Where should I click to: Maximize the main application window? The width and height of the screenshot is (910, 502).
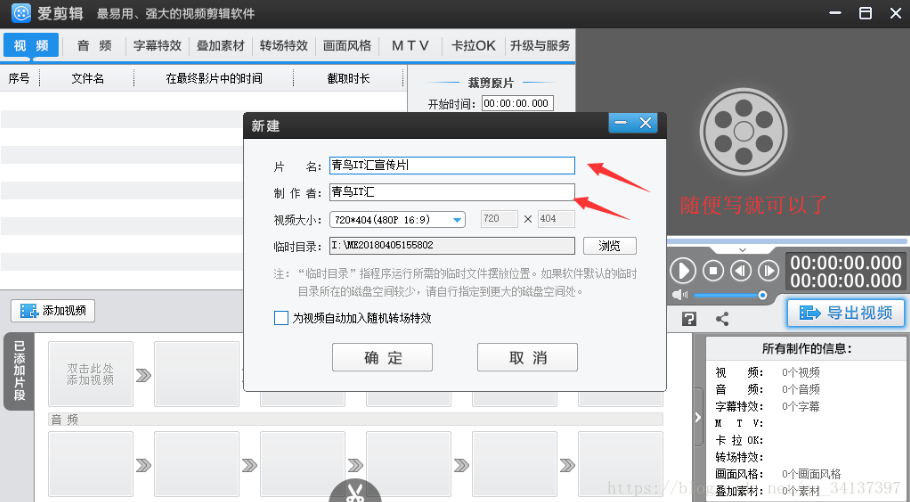tap(865, 13)
